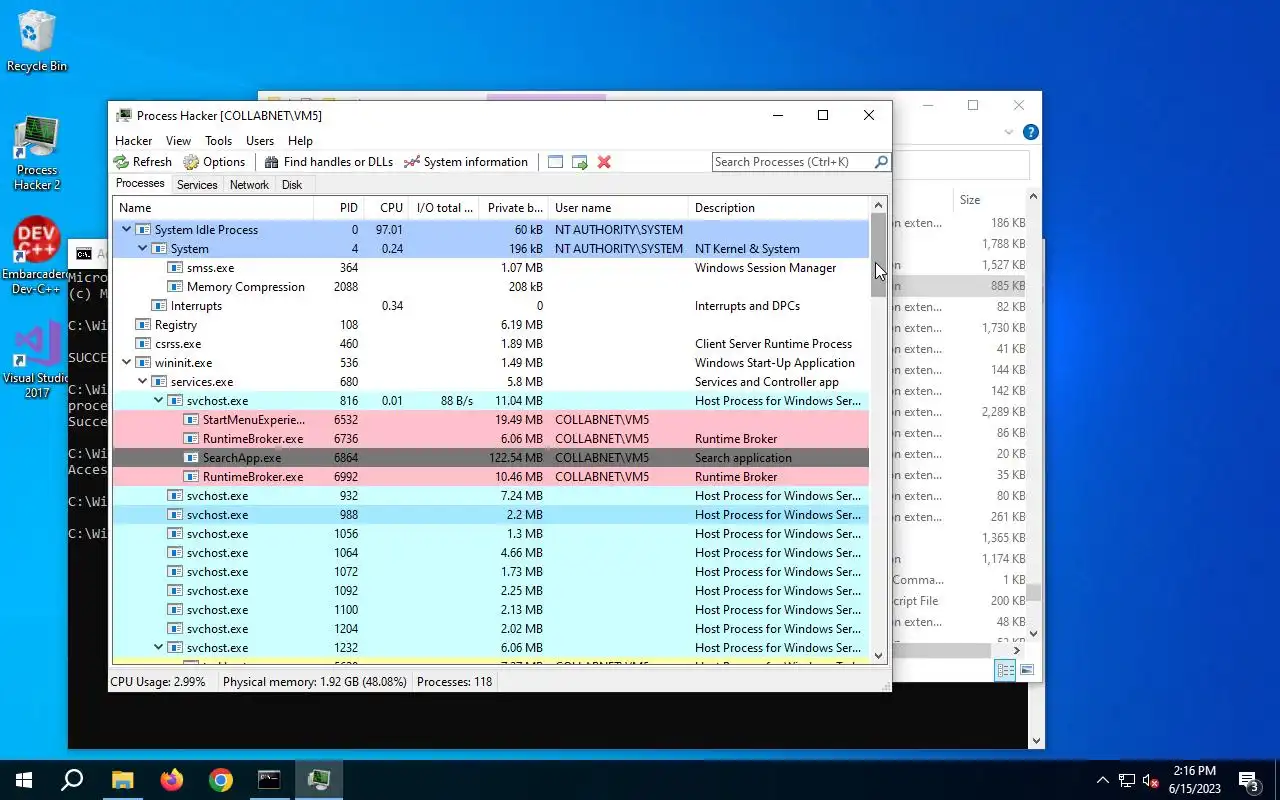1280x800 pixels.
Task: Click the Registry process icon
Action: pos(144,325)
